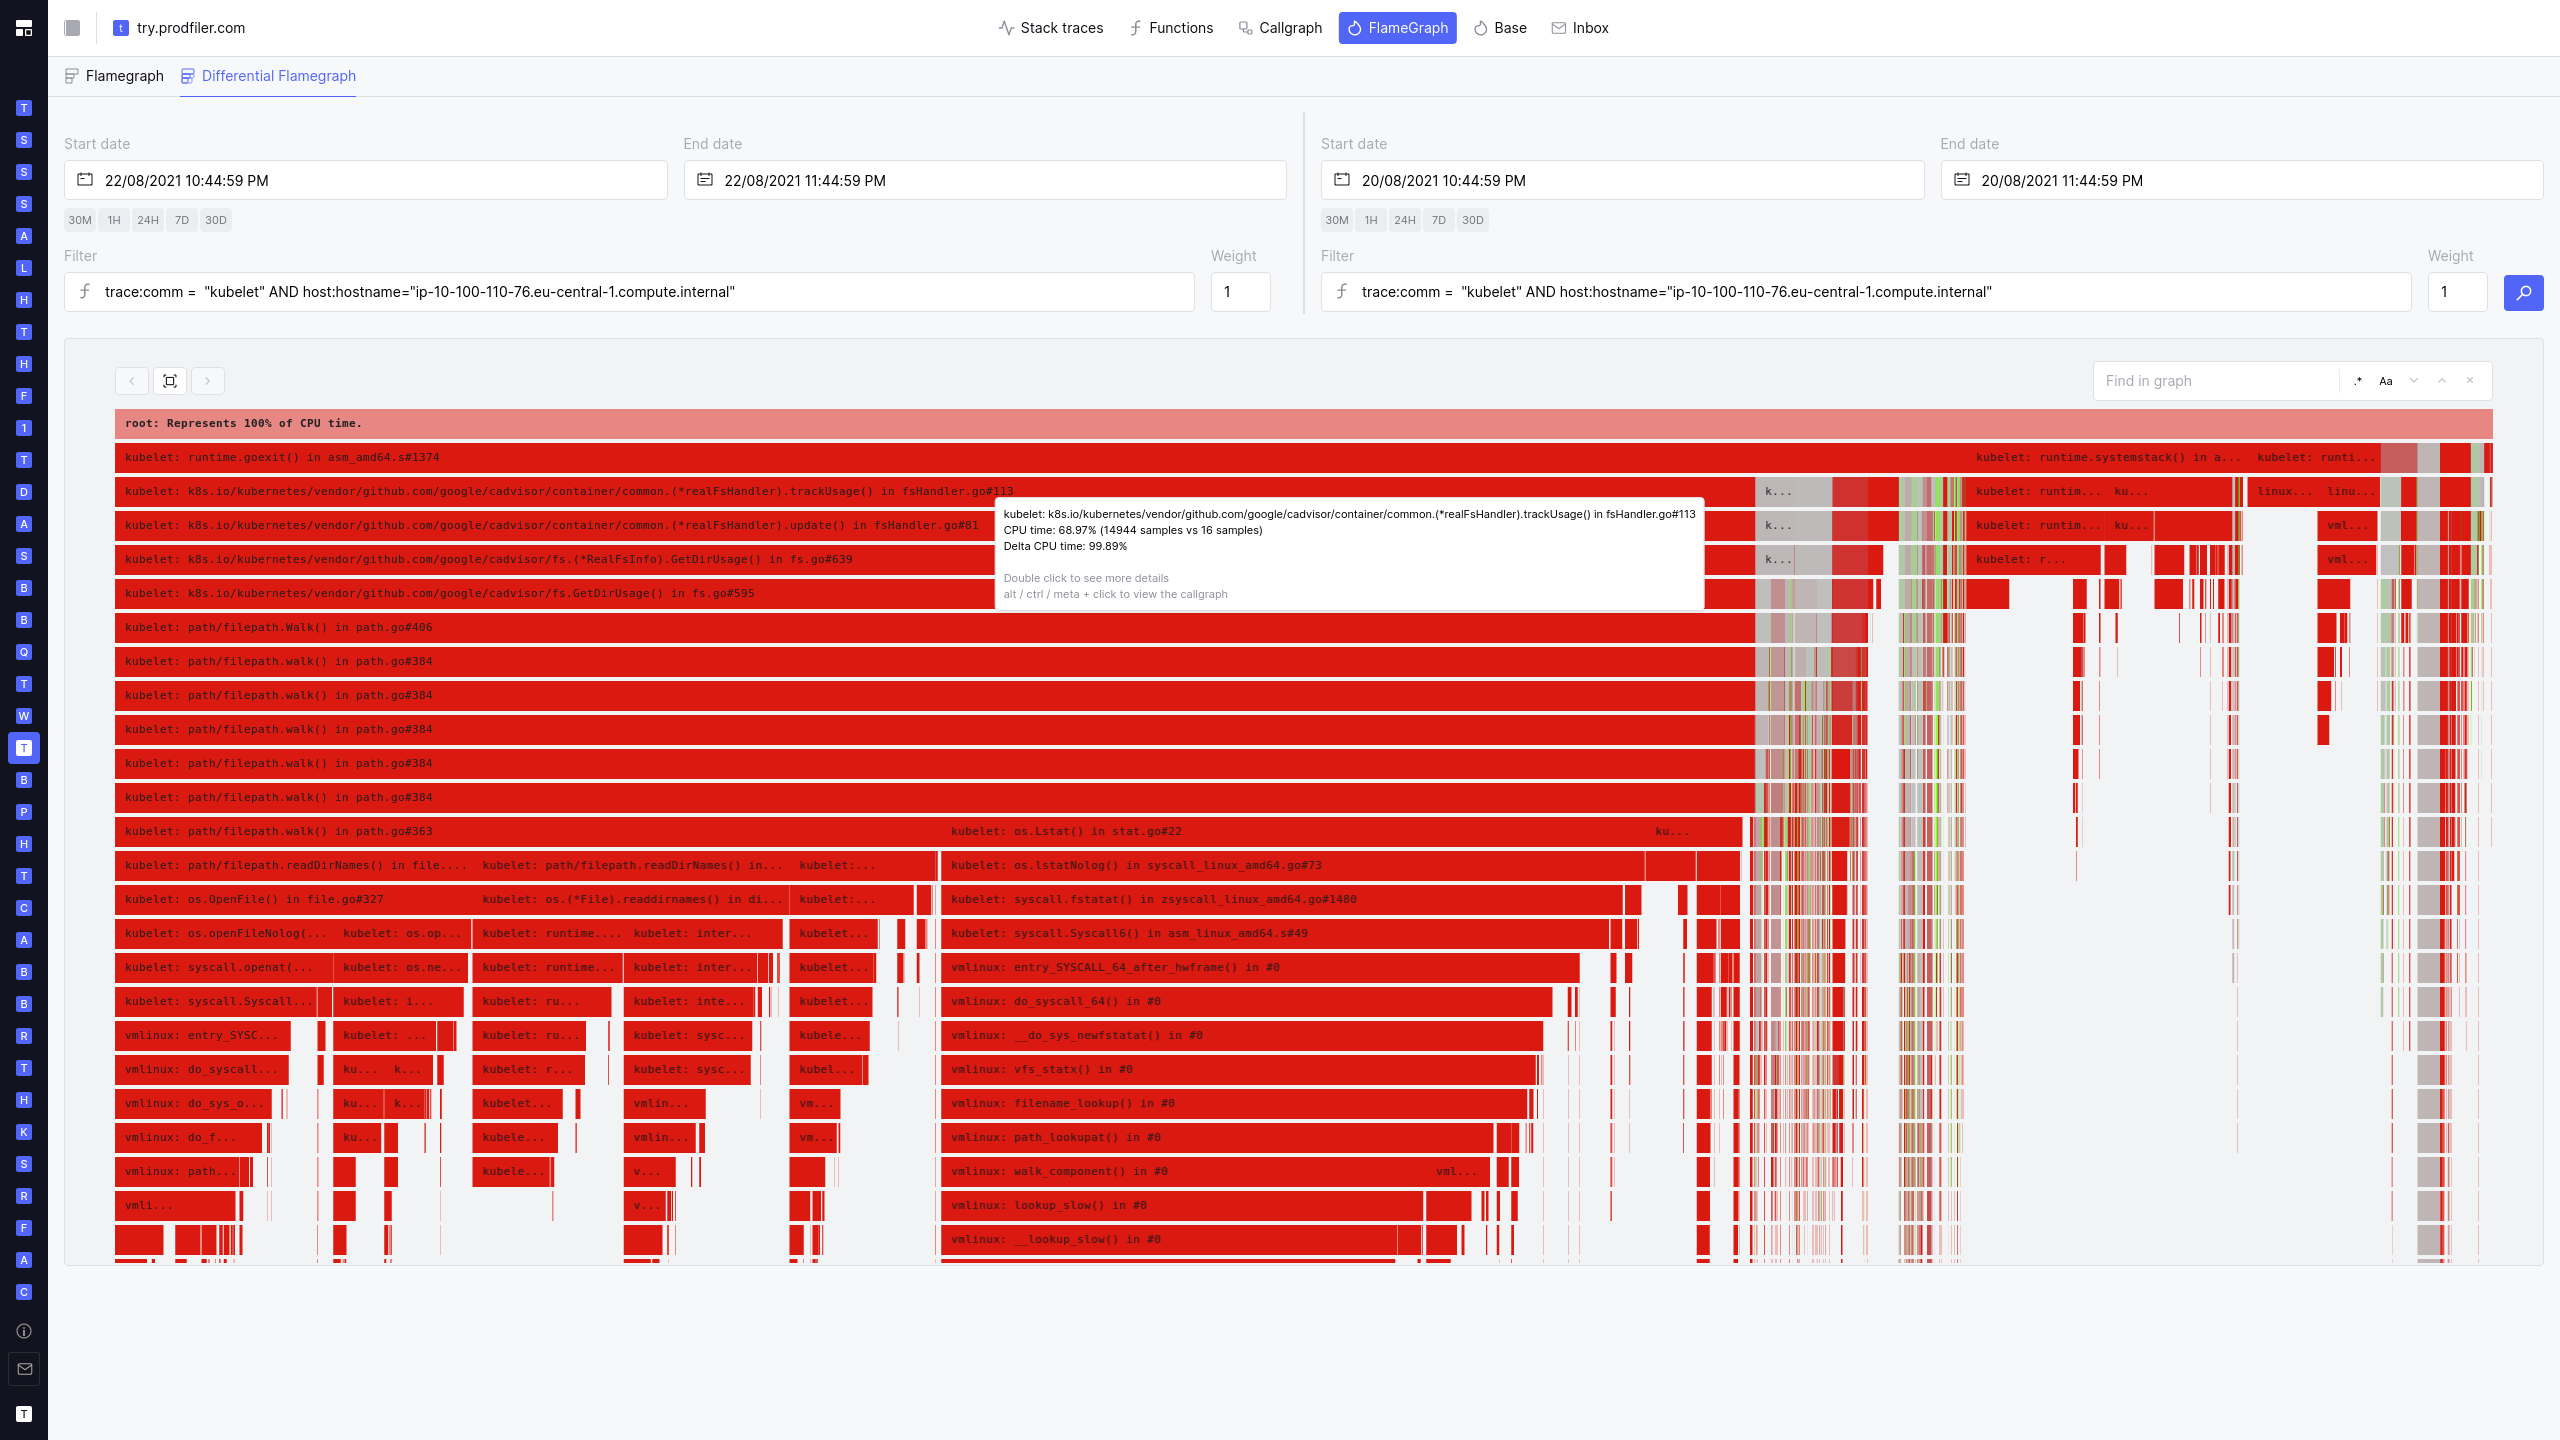The image size is (2560, 1440).
Task: Open the L project in the sidebar
Action: pos(24,268)
